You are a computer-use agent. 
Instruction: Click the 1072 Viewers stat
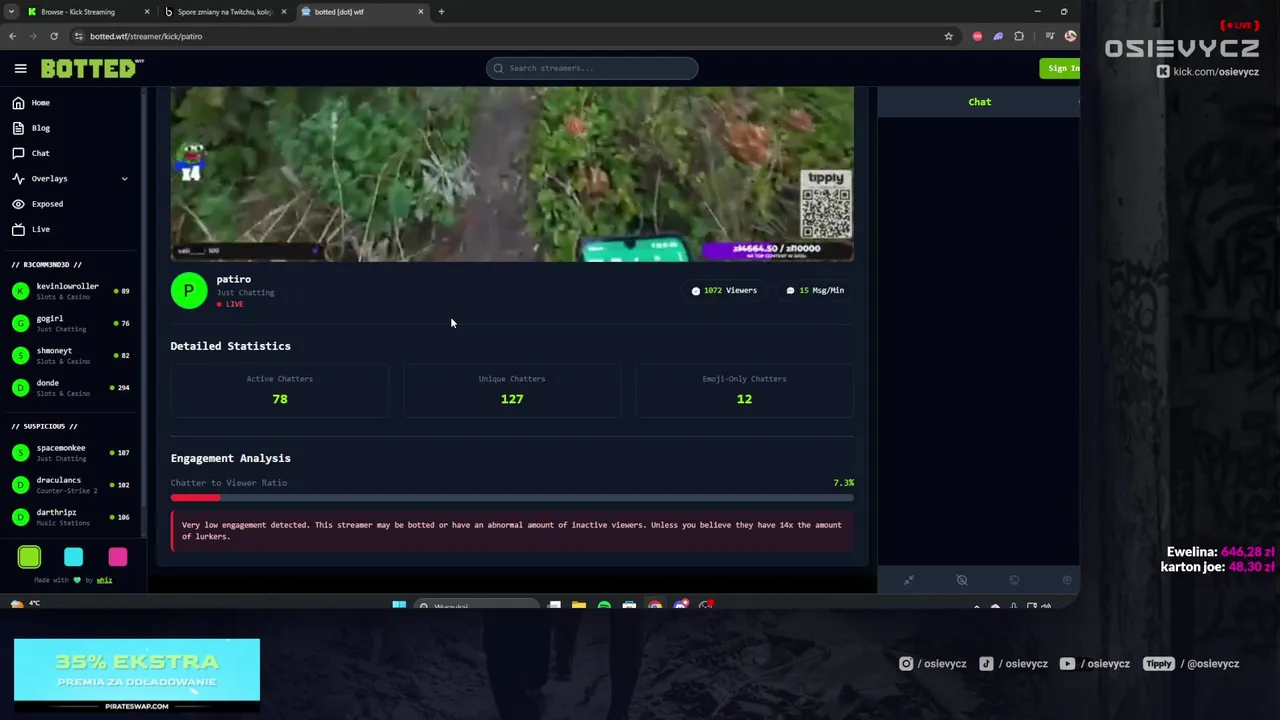(724, 290)
